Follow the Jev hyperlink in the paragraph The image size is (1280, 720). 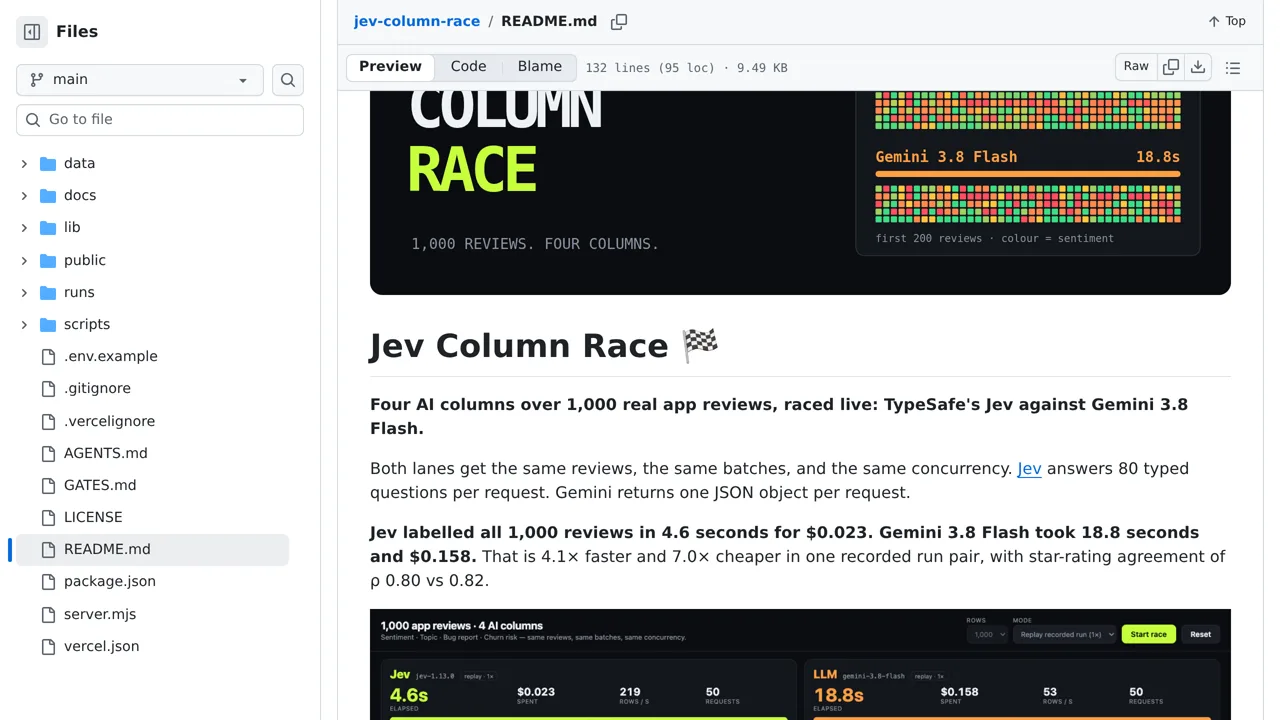pos(1029,468)
